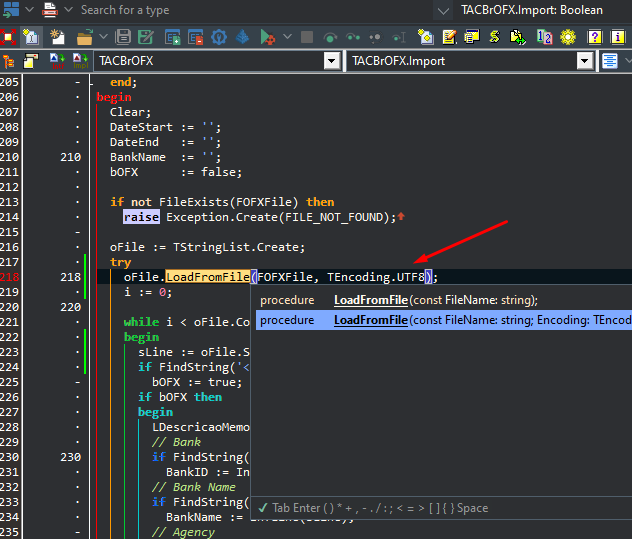This screenshot has height=539, width=632.
Task: Click the step over debug icon
Action: tap(330, 37)
